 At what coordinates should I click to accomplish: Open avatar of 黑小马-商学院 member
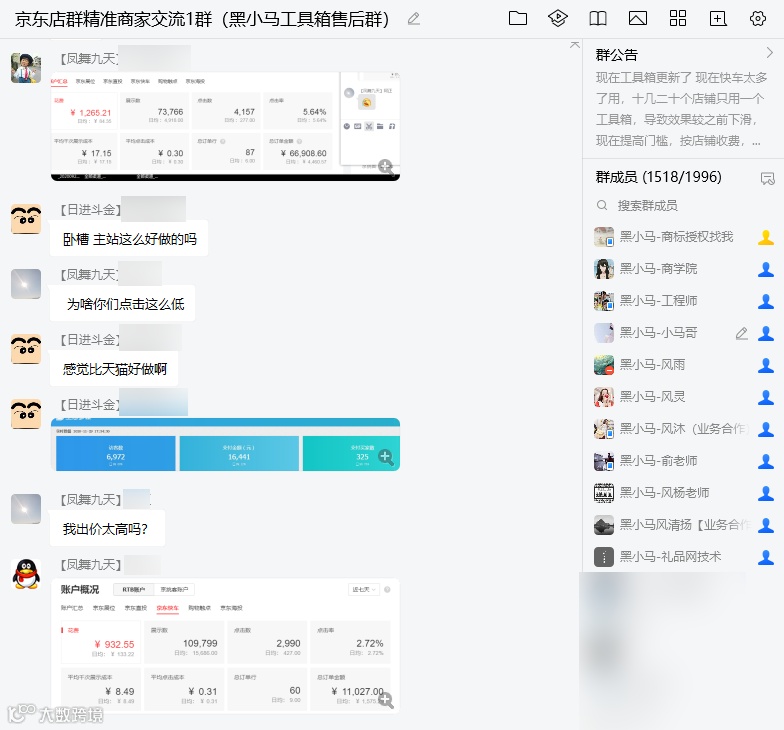(x=604, y=269)
